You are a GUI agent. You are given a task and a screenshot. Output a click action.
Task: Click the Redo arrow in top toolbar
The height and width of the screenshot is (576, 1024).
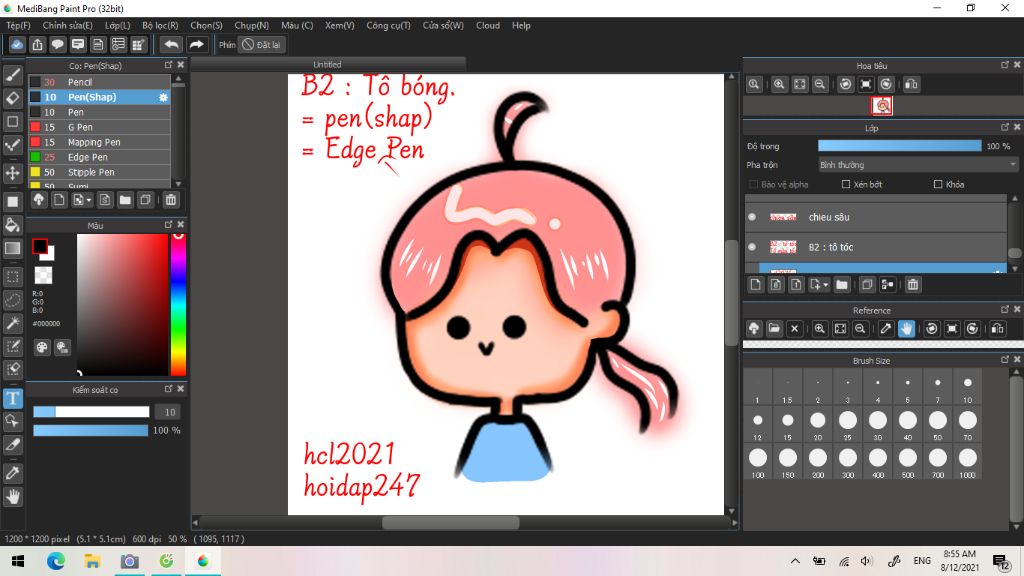point(196,44)
